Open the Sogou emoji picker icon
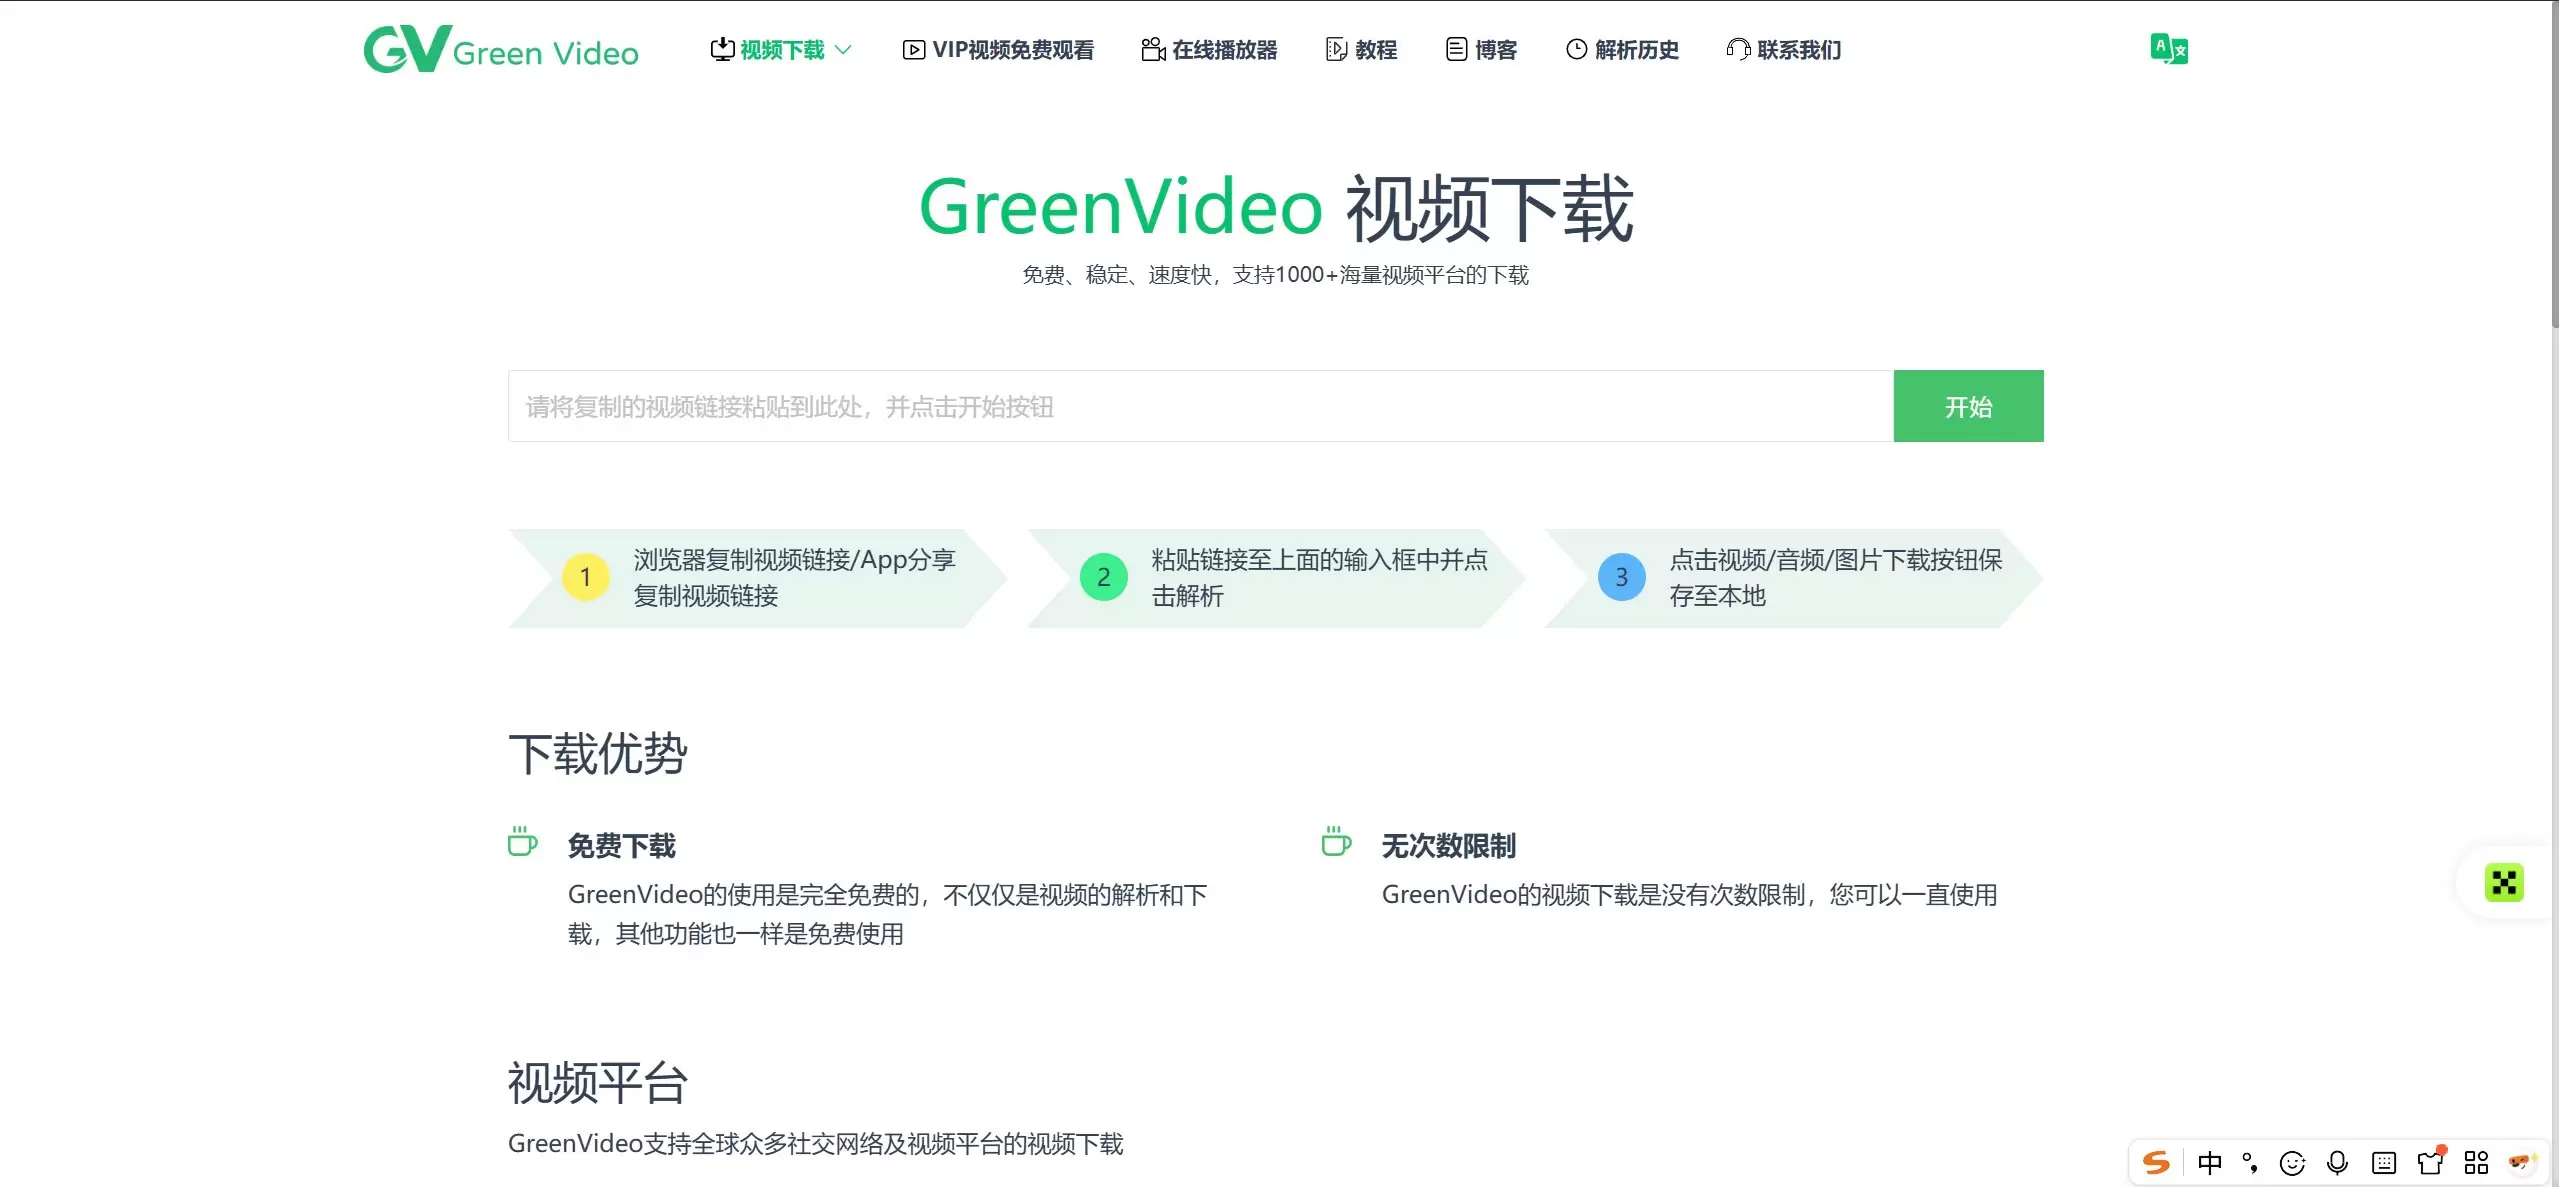Screen dimensions: 2559x1187 coord(2292,1162)
